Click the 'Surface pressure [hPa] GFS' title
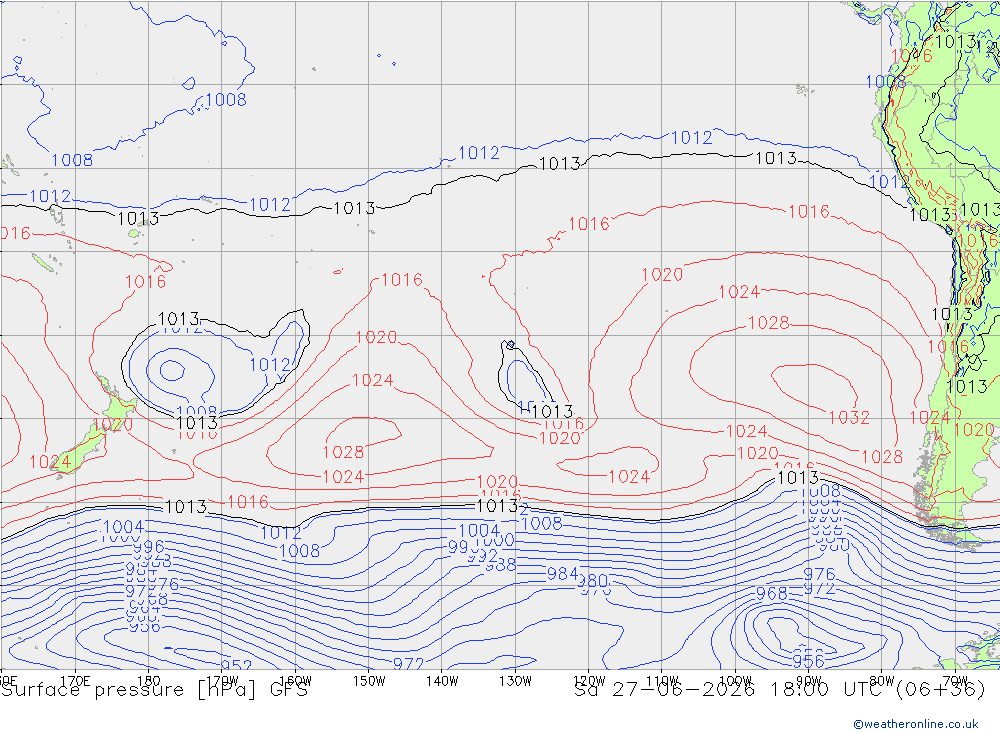Screen dimensions: 1000x733 (x=154, y=690)
